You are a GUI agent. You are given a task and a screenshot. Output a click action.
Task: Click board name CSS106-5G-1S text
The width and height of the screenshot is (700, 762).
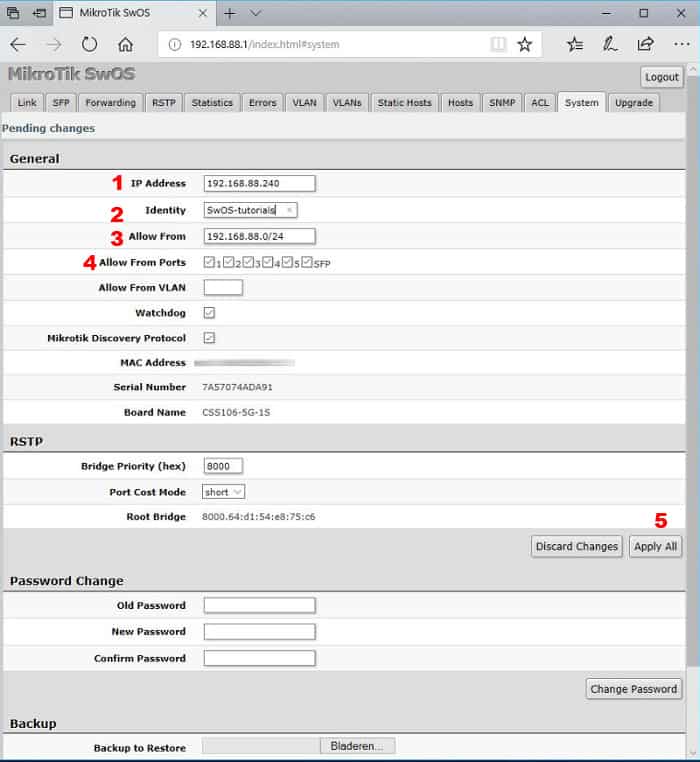(236, 413)
